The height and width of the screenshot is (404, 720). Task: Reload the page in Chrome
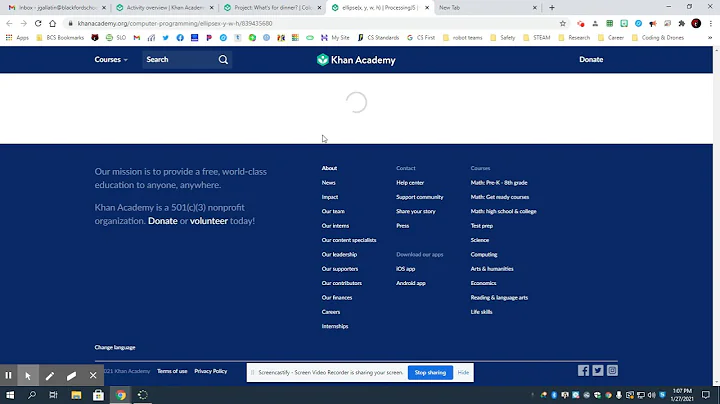pos(38,23)
